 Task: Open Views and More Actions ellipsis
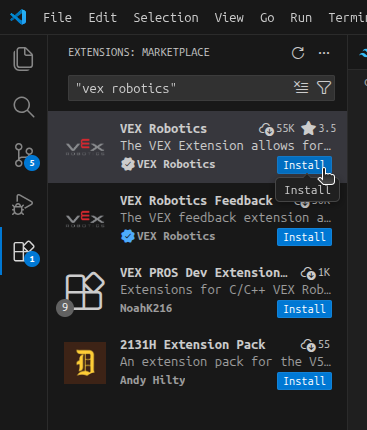[324, 53]
